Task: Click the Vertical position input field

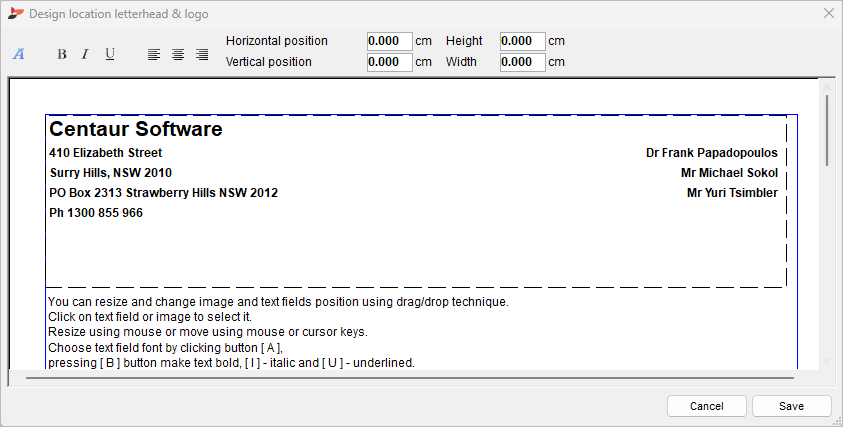Action: (x=390, y=62)
